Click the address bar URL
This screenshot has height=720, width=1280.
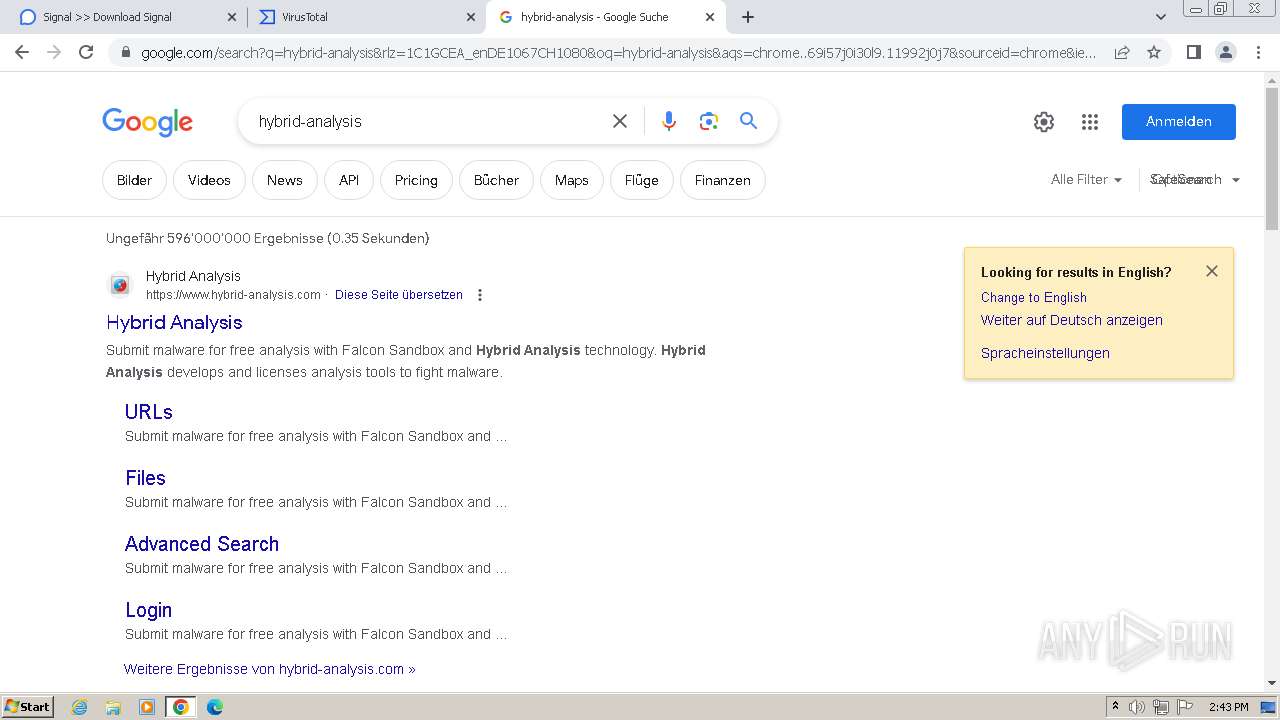618,53
